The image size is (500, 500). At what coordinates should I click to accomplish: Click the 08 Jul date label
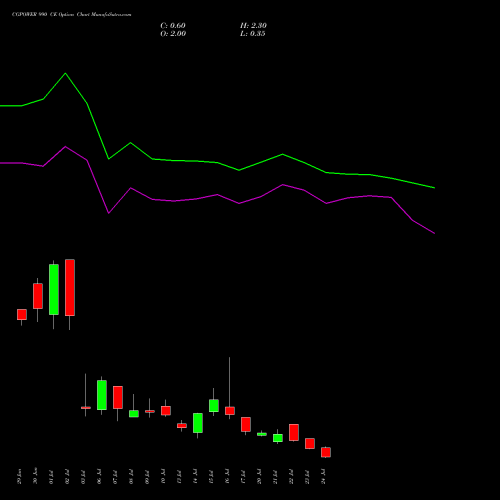point(131,476)
